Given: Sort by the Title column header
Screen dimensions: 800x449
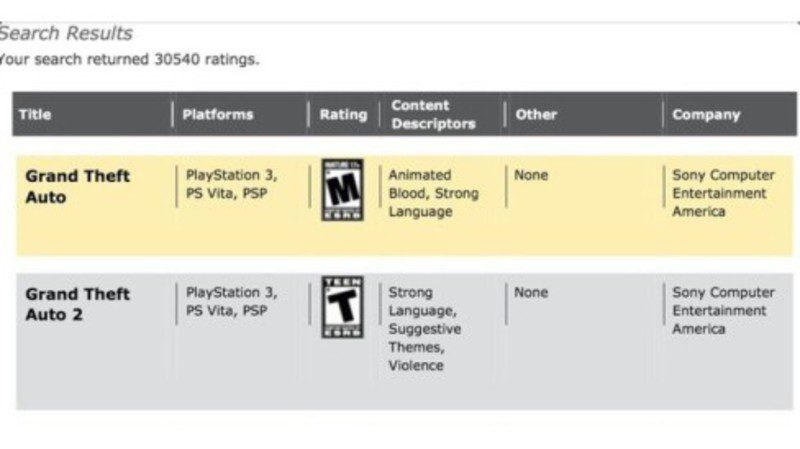Looking at the screenshot, I should point(35,114).
